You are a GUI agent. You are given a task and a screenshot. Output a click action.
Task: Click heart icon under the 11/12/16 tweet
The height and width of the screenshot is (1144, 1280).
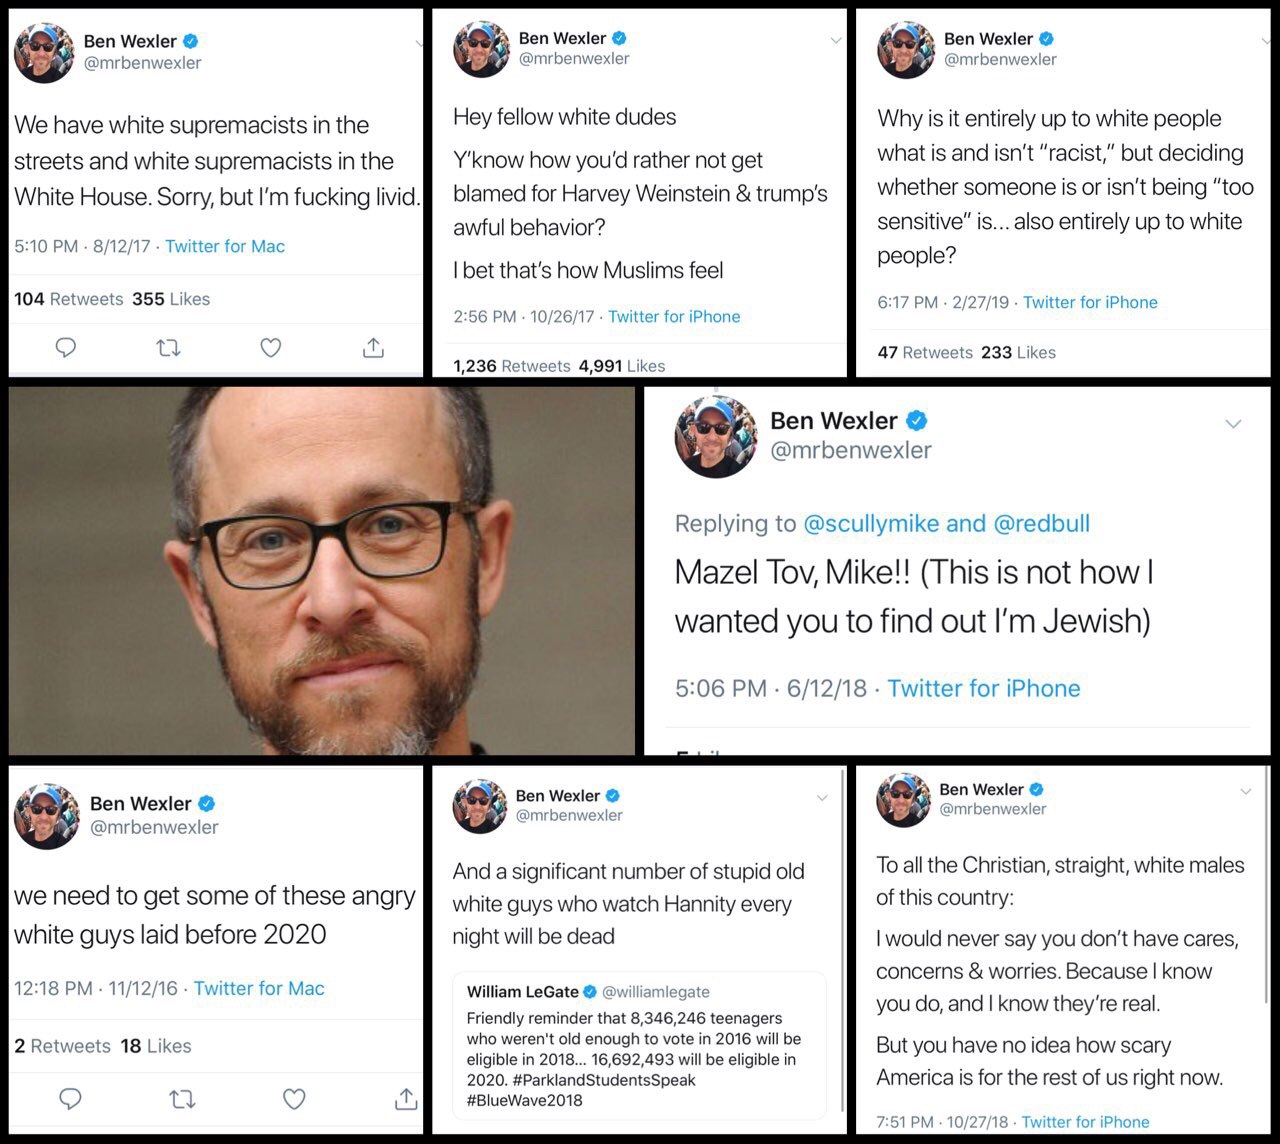294,1099
